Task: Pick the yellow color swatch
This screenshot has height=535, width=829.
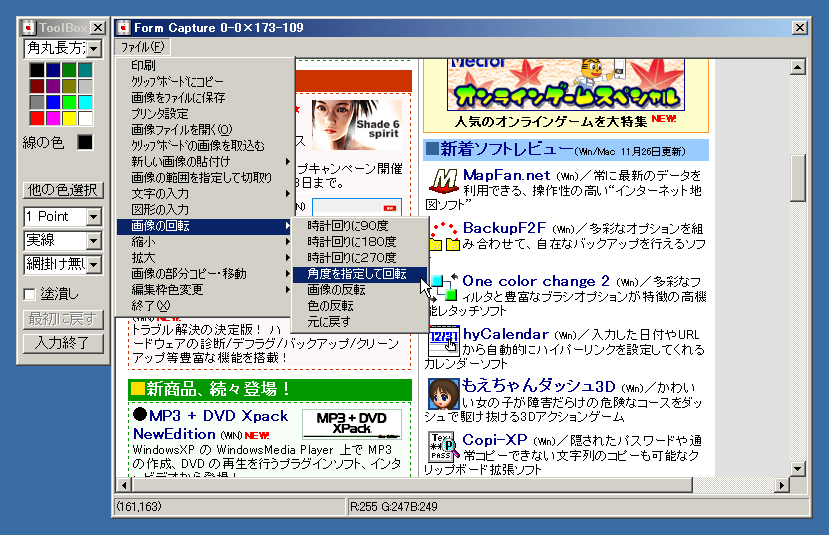Action: (x=69, y=118)
